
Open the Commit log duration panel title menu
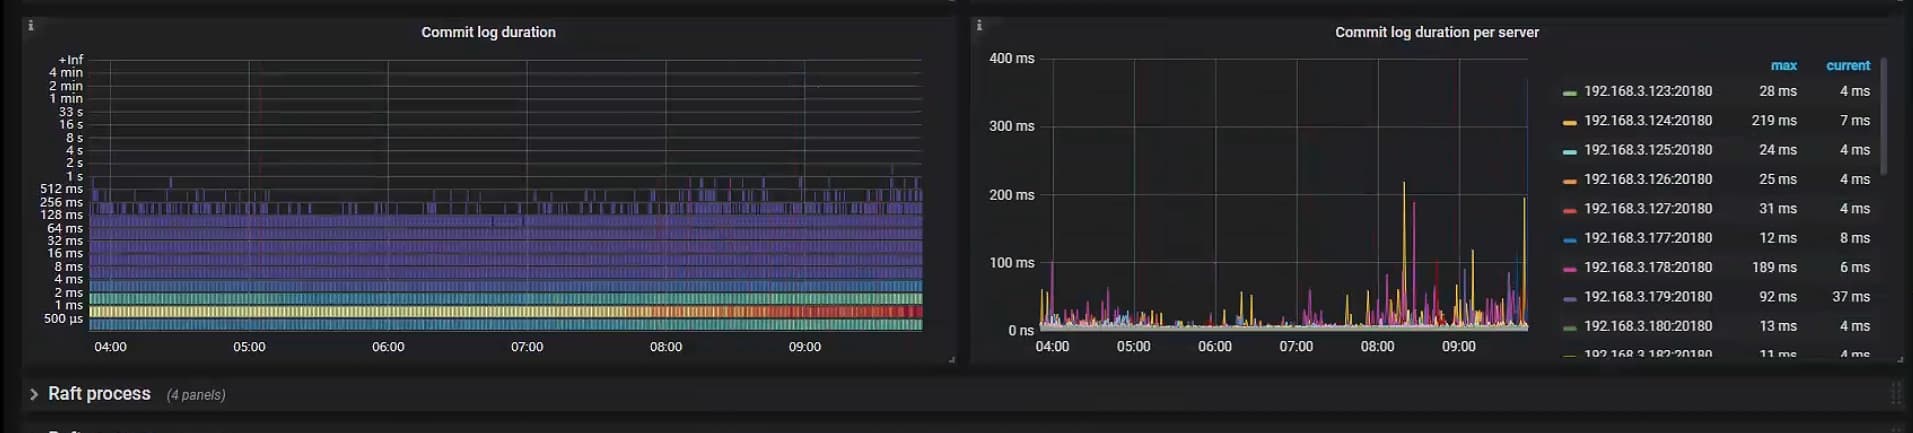[488, 32]
